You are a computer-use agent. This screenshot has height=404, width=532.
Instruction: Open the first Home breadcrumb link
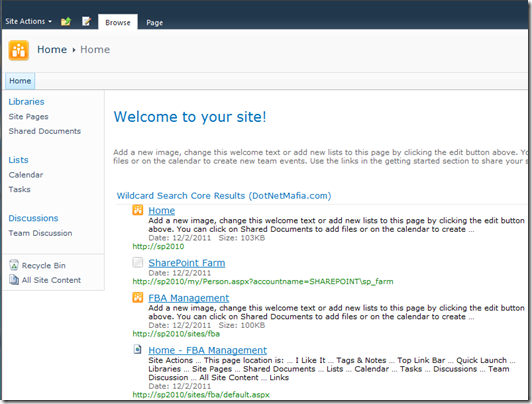tap(52, 50)
